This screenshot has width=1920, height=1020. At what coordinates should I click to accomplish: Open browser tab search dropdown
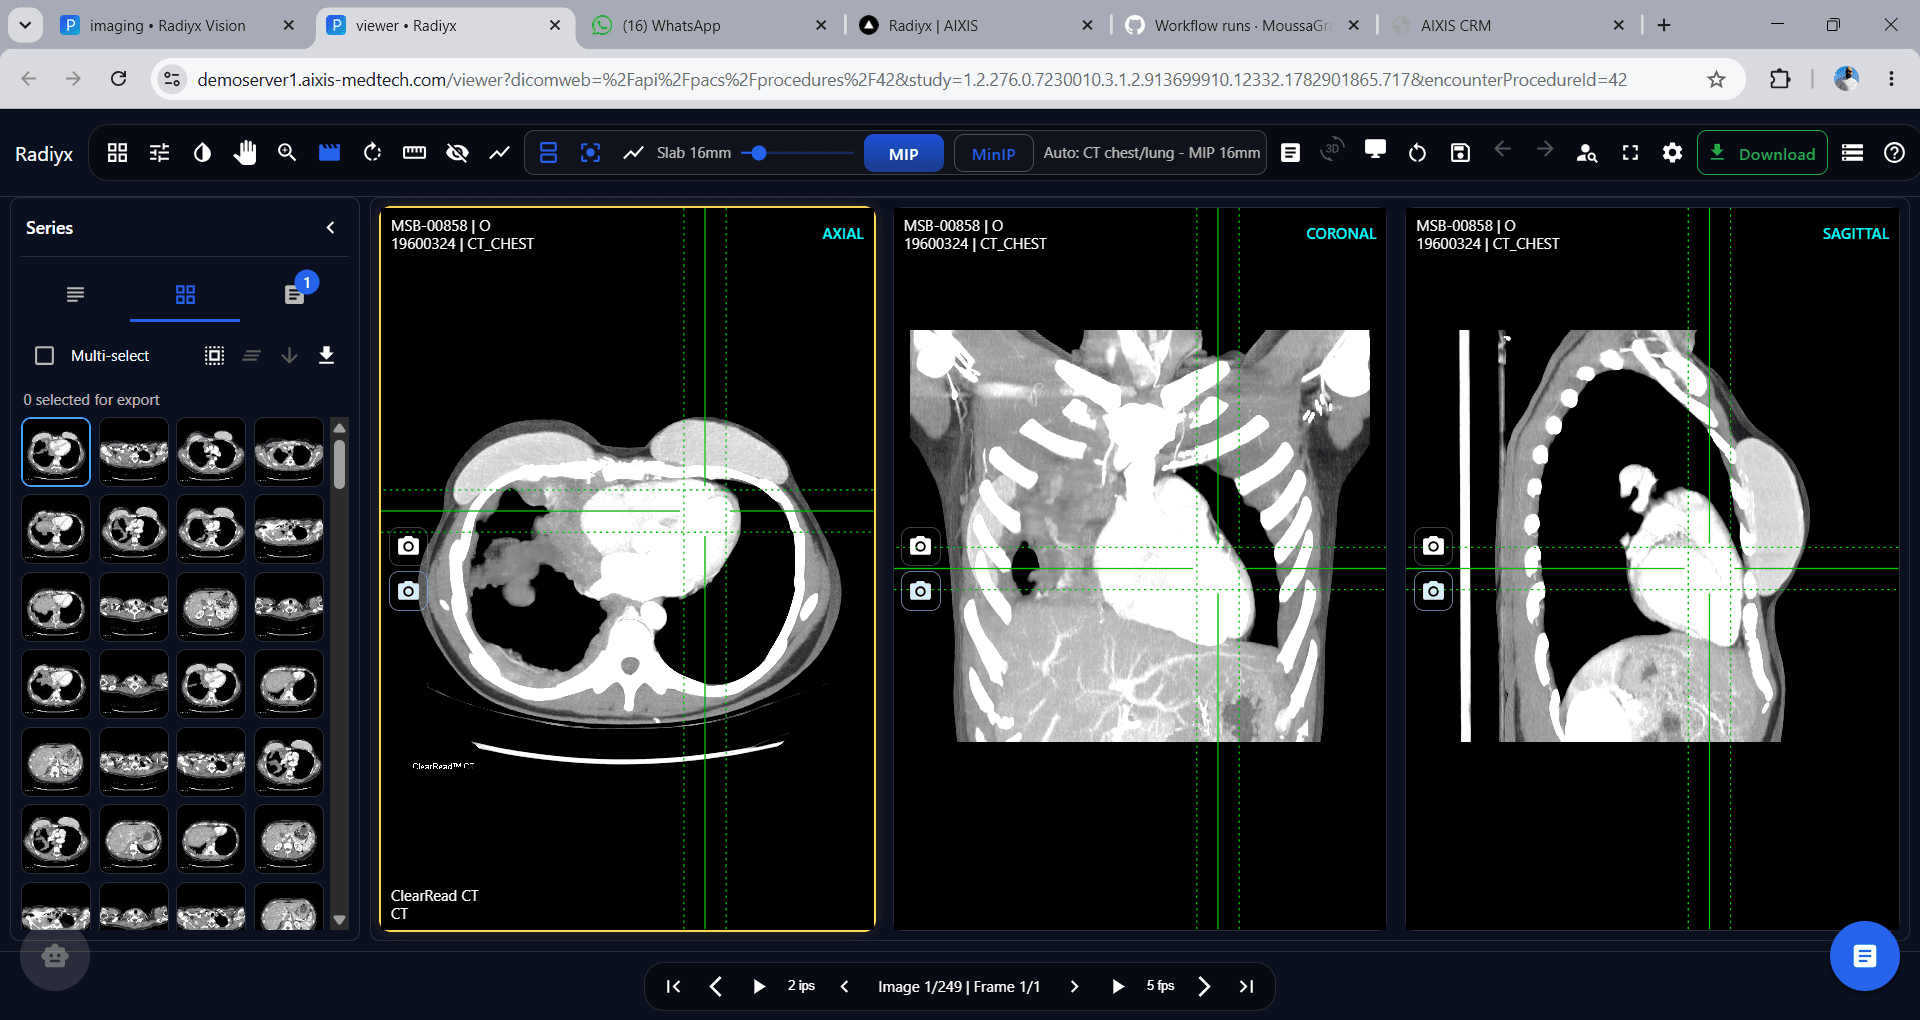[25, 25]
